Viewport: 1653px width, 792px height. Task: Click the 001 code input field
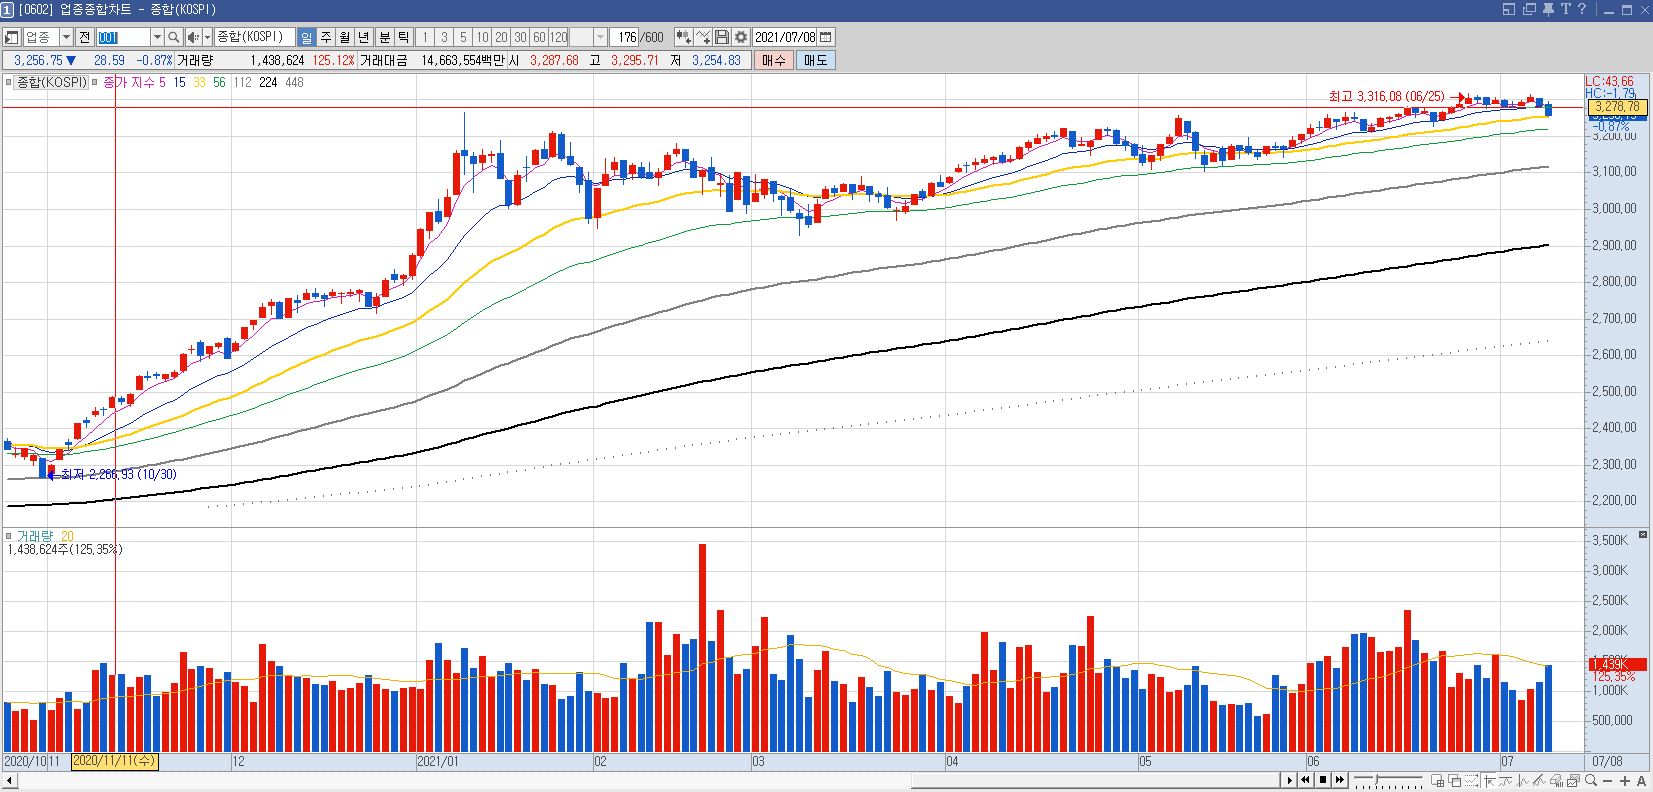[123, 37]
